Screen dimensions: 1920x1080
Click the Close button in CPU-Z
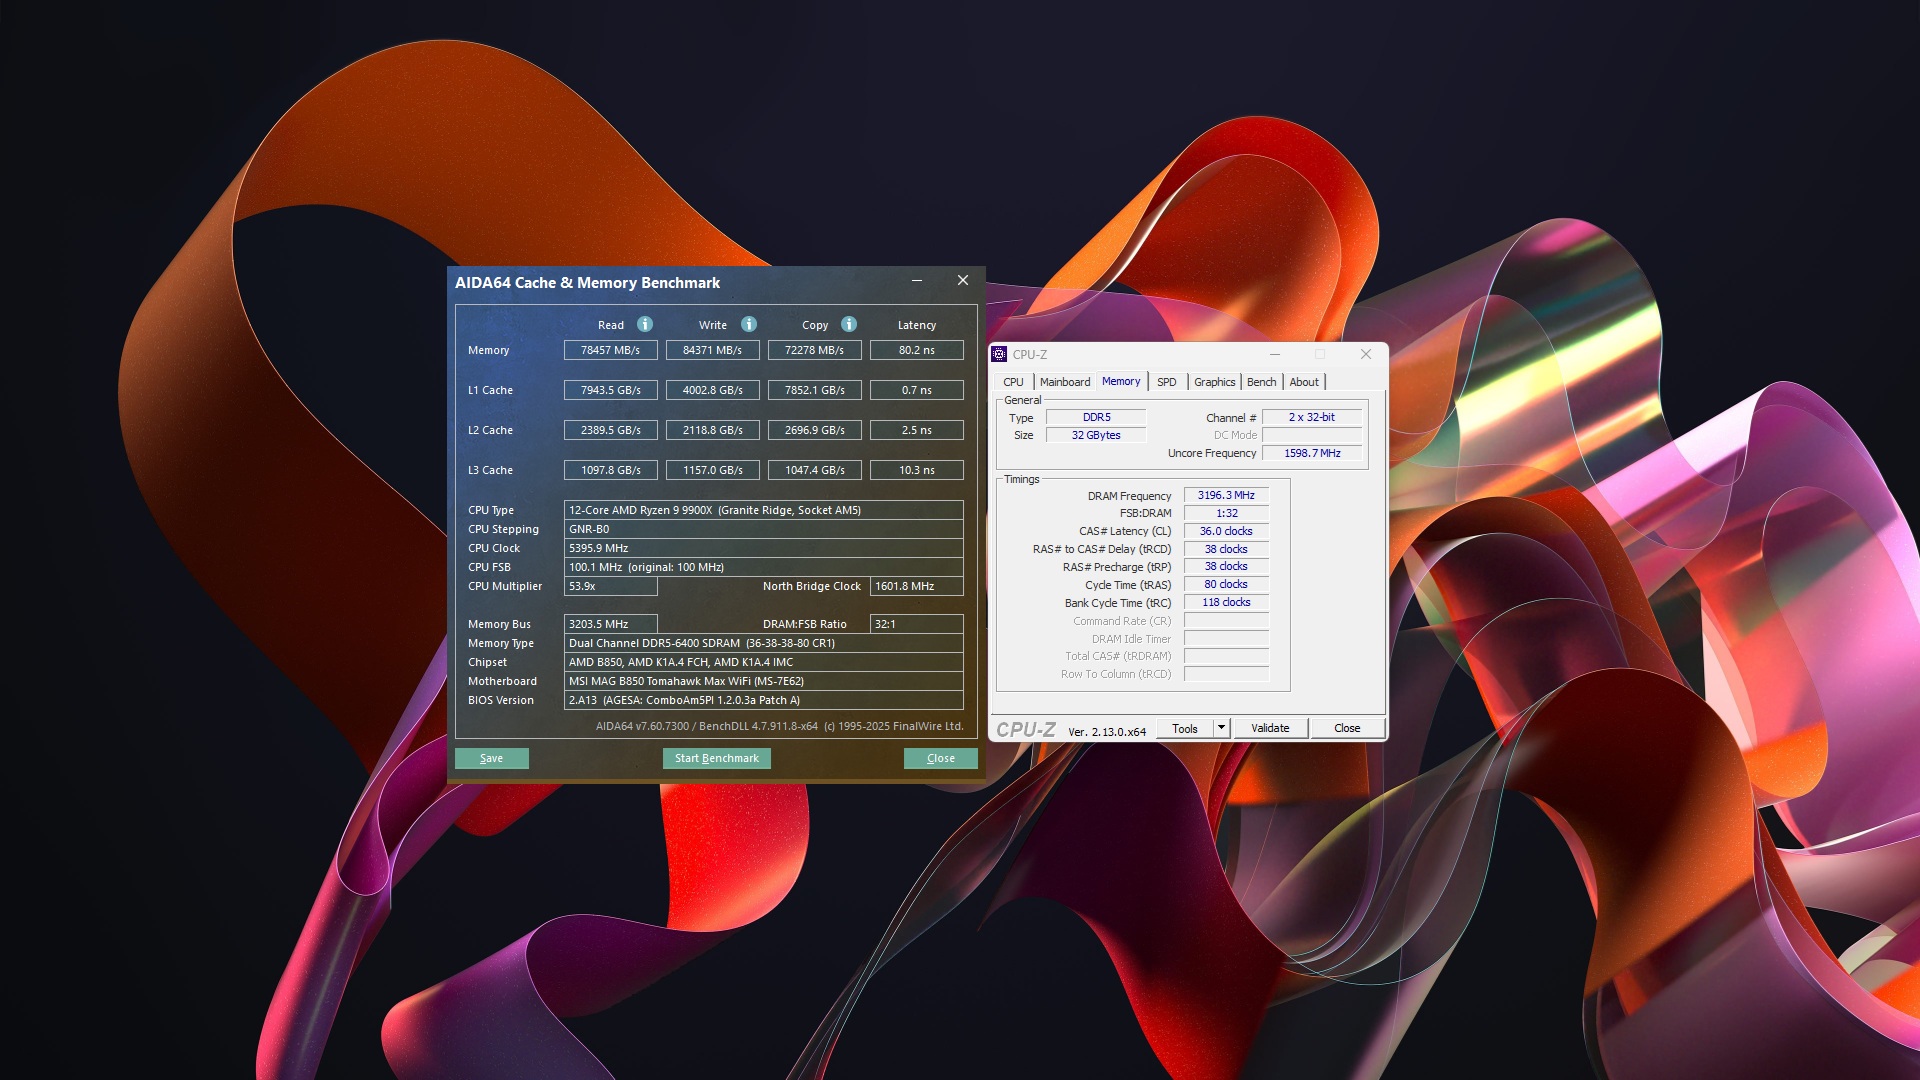tap(1347, 728)
